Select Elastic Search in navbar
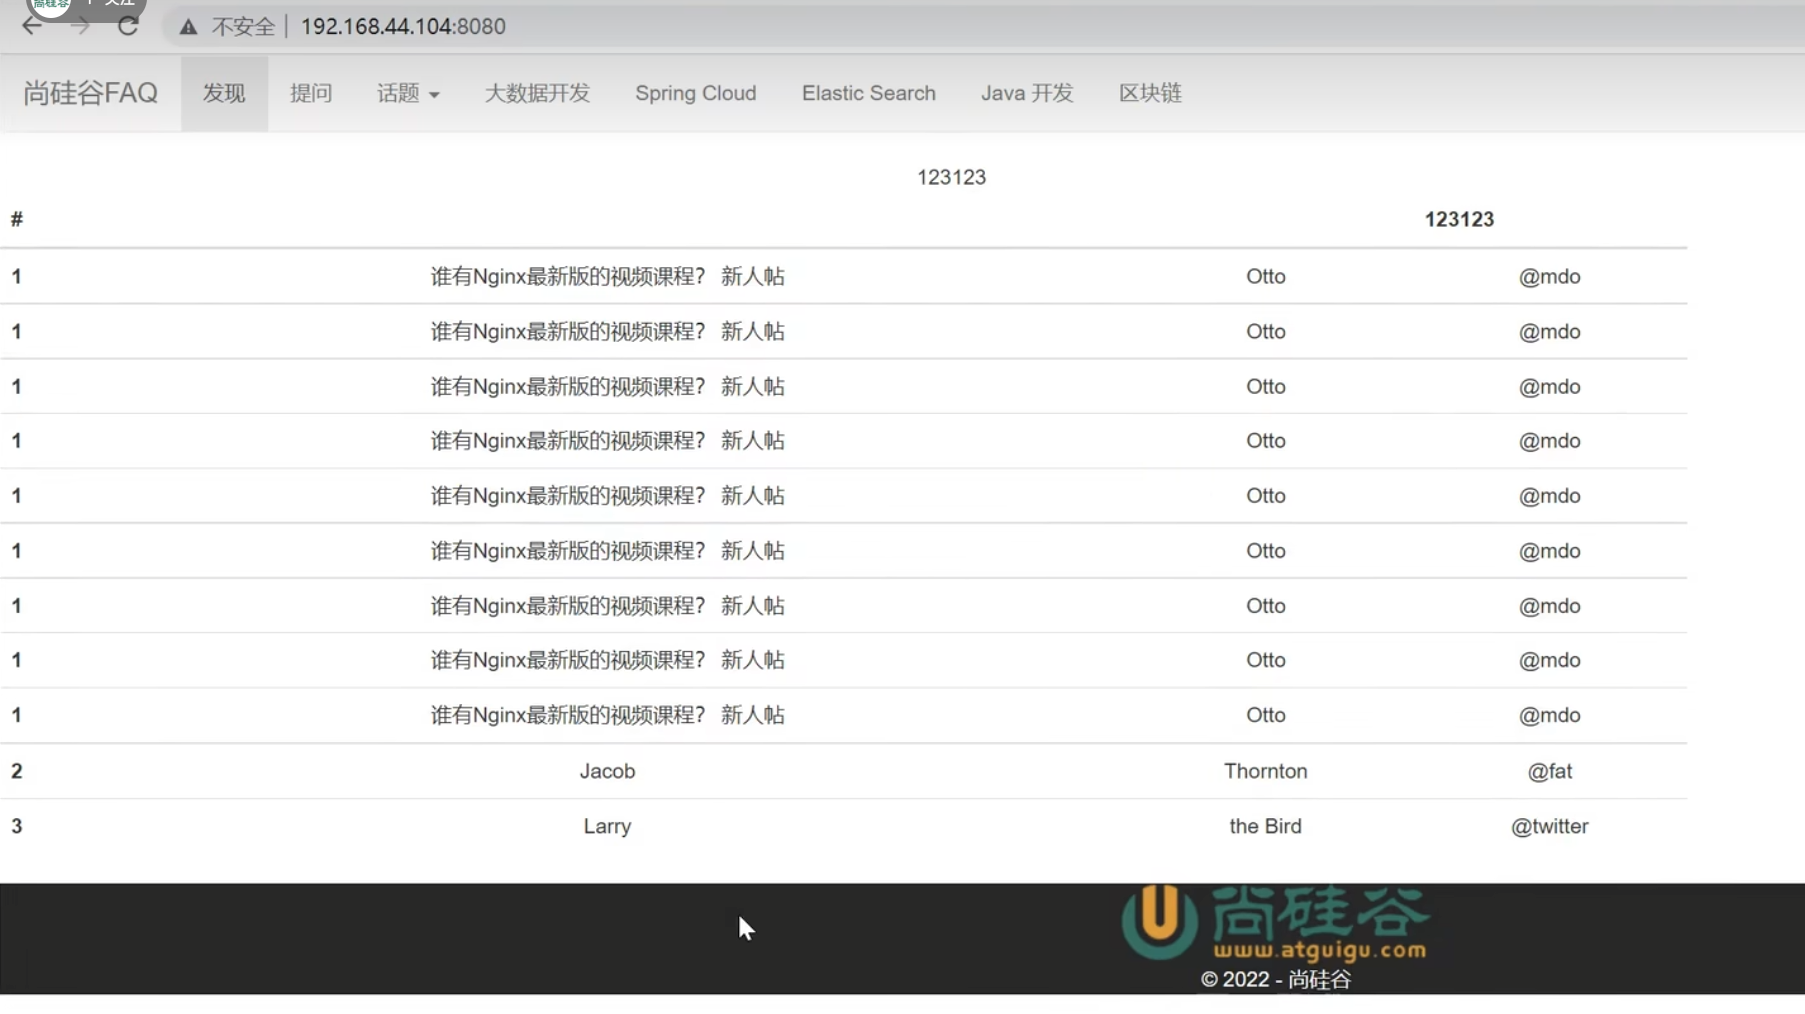The image size is (1805, 1014). point(868,93)
